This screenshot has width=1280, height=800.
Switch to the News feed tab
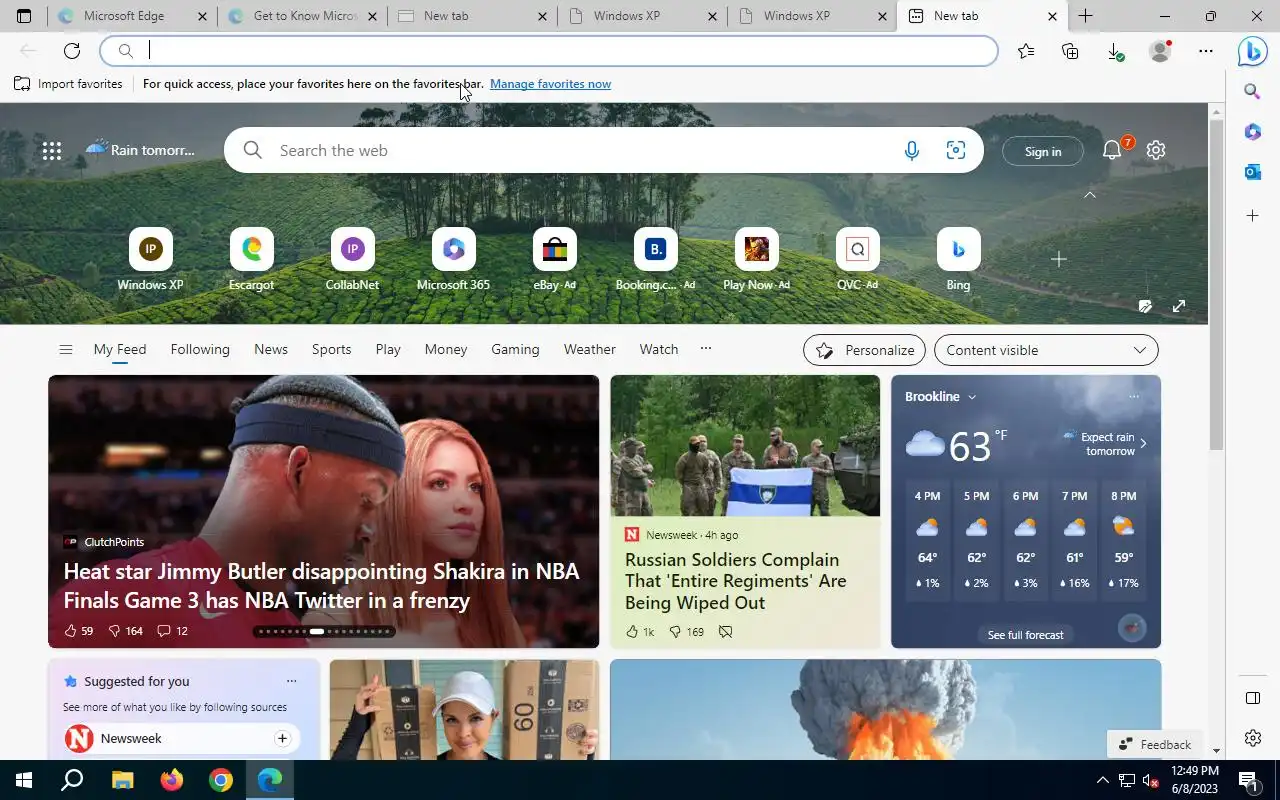point(271,349)
